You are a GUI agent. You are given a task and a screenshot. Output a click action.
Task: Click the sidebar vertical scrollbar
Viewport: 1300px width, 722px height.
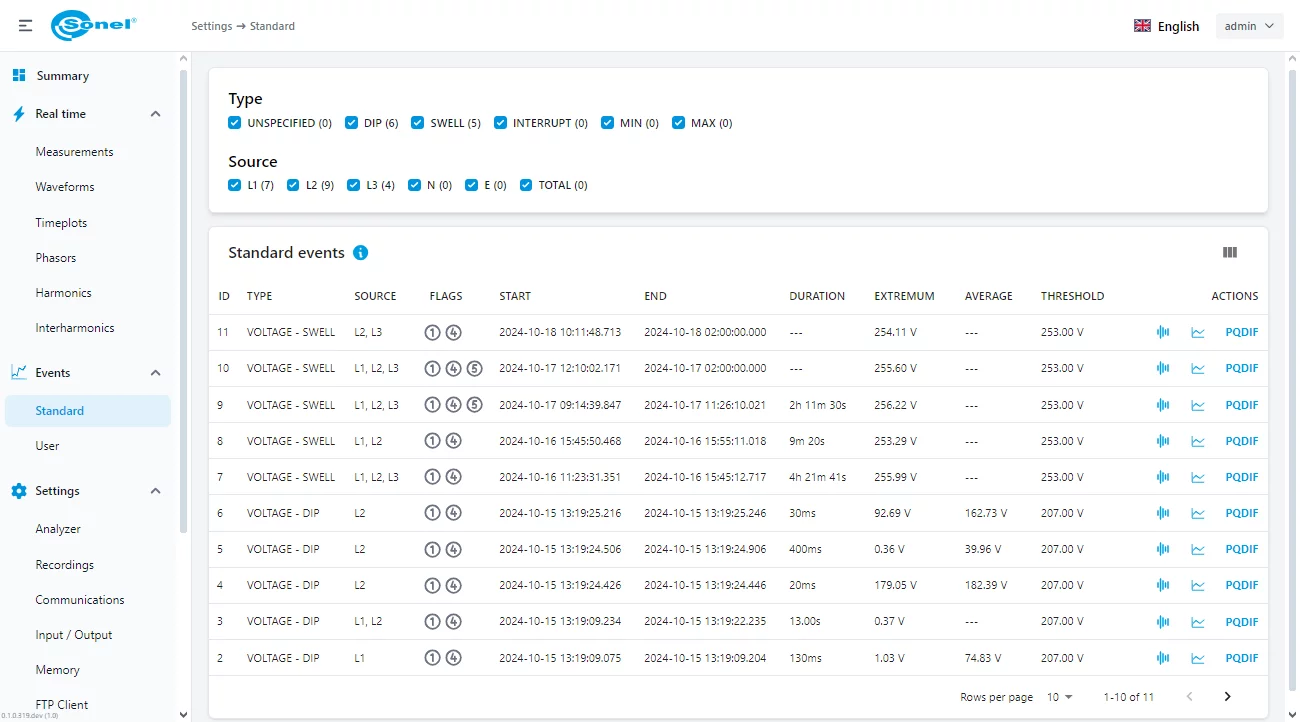[x=183, y=300]
